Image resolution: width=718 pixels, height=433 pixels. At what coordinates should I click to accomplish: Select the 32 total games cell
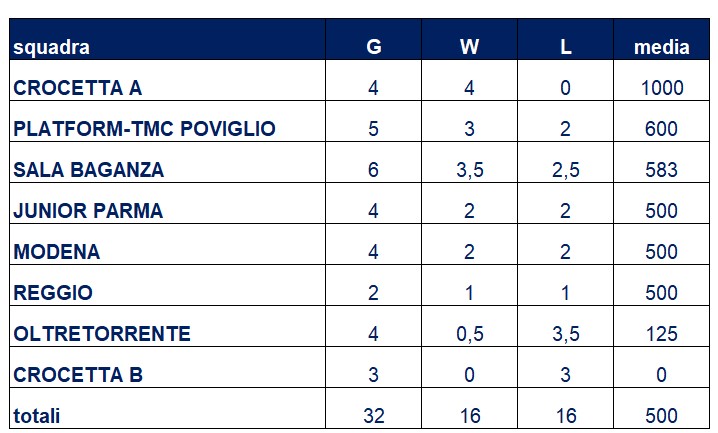click(x=374, y=416)
